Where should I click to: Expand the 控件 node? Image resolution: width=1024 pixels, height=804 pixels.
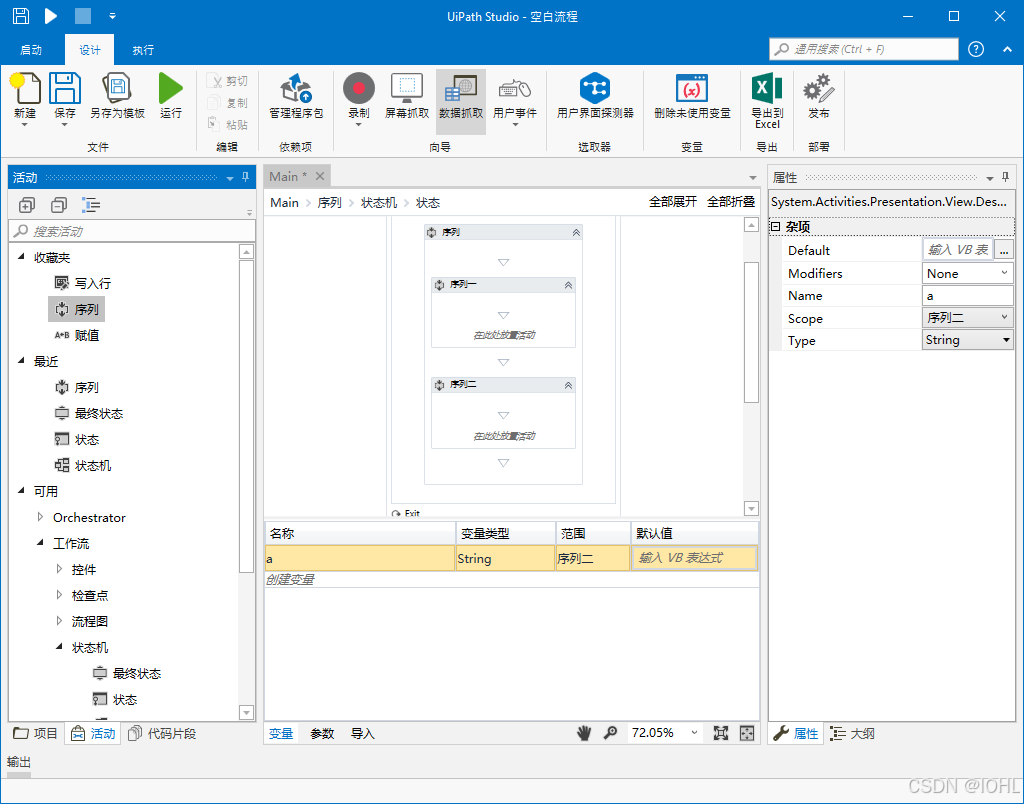pos(59,569)
